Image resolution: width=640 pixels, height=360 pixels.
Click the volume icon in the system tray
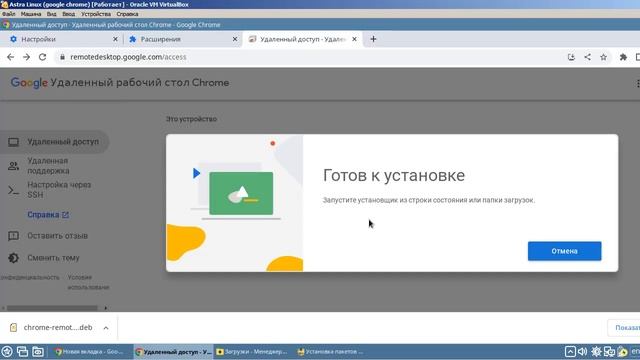tap(582, 351)
